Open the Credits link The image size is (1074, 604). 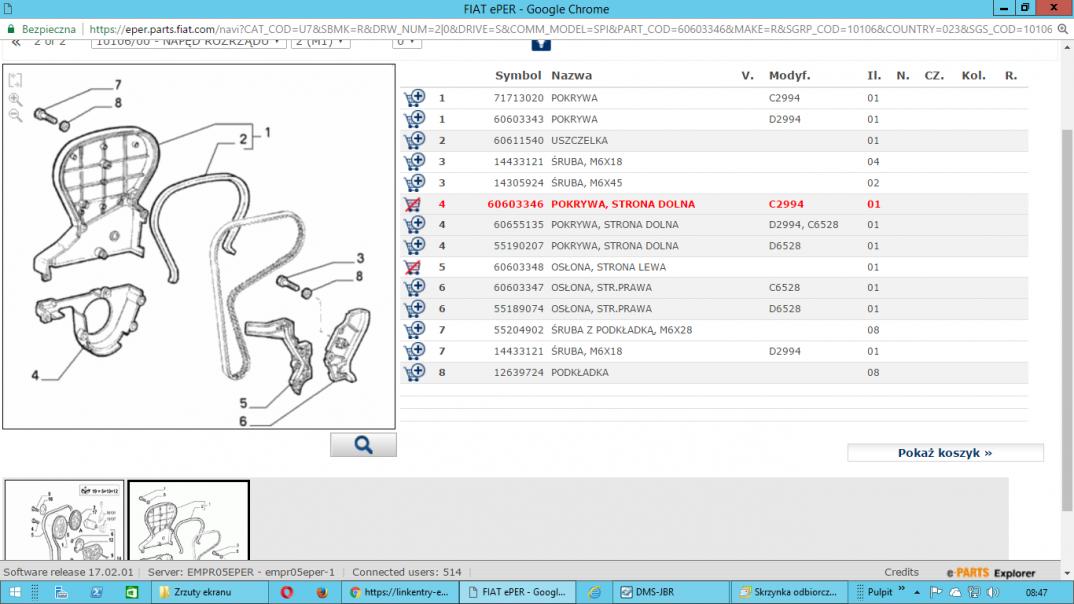point(901,572)
